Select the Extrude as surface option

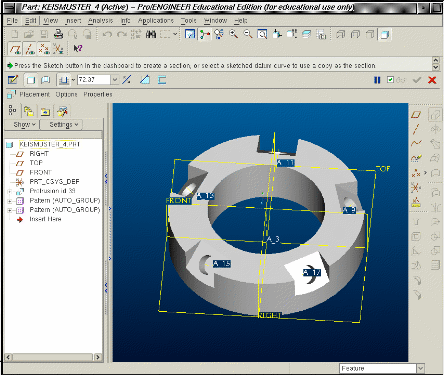tap(45, 80)
